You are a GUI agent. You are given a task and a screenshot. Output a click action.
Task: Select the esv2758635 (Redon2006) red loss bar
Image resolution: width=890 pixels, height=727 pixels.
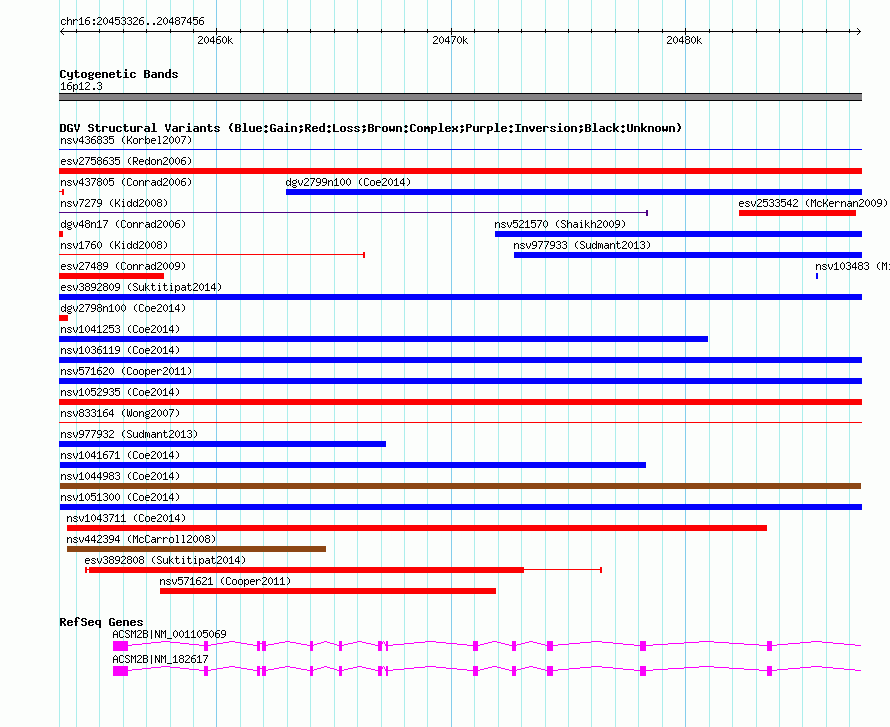(460, 171)
